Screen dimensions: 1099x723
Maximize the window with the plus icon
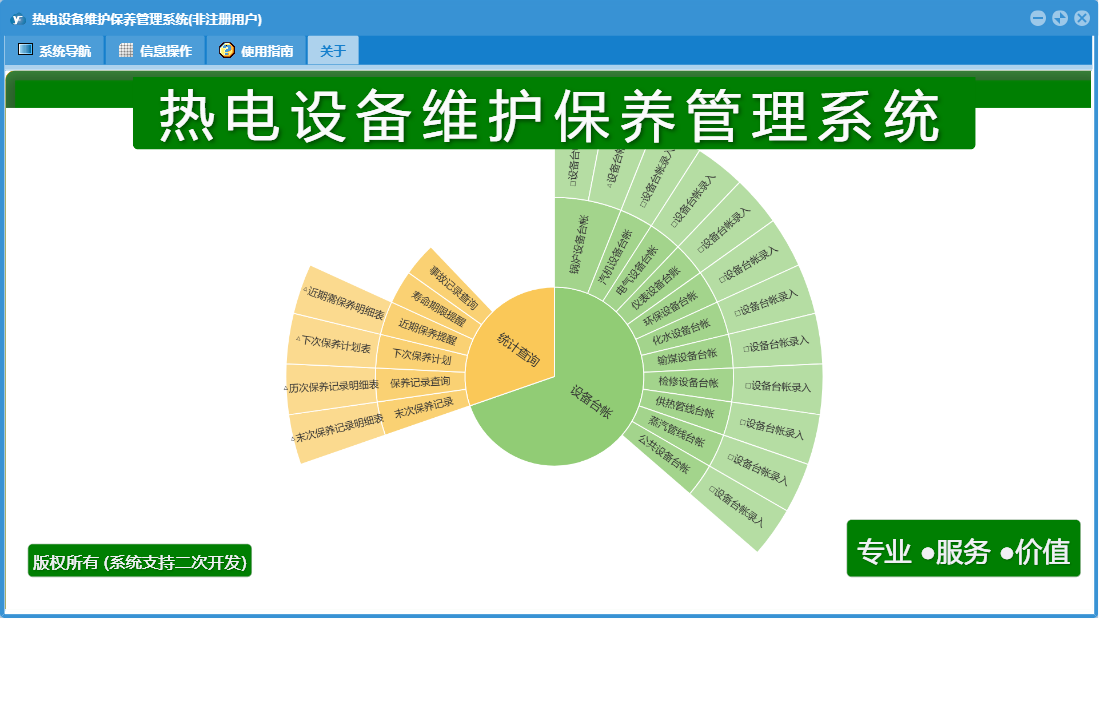coord(1060,19)
